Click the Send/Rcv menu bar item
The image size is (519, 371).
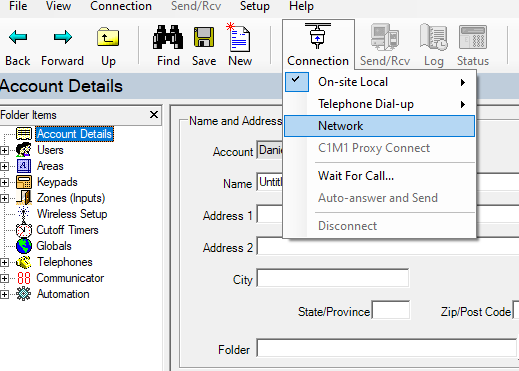pyautogui.click(x=196, y=6)
